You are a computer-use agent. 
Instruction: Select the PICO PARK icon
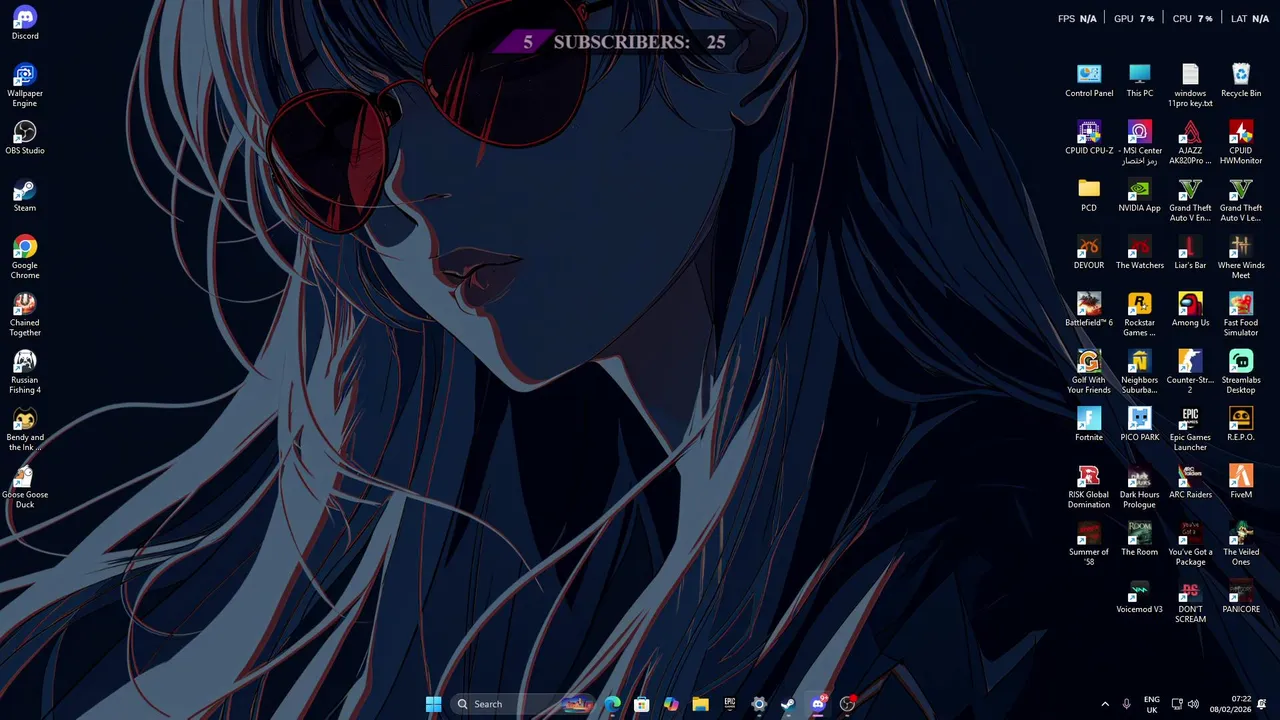click(1140, 424)
